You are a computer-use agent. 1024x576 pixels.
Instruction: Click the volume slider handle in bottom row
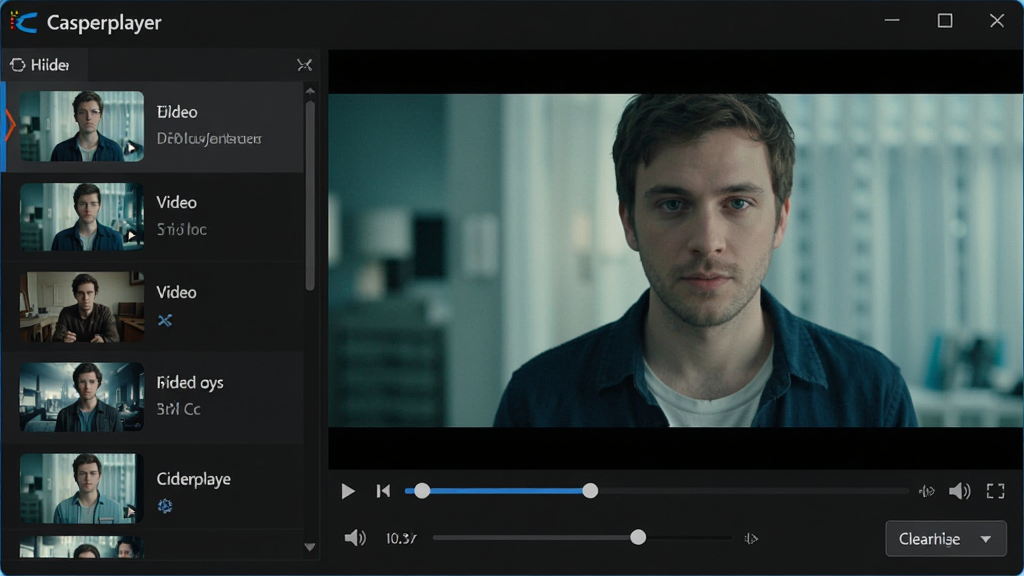click(638, 538)
